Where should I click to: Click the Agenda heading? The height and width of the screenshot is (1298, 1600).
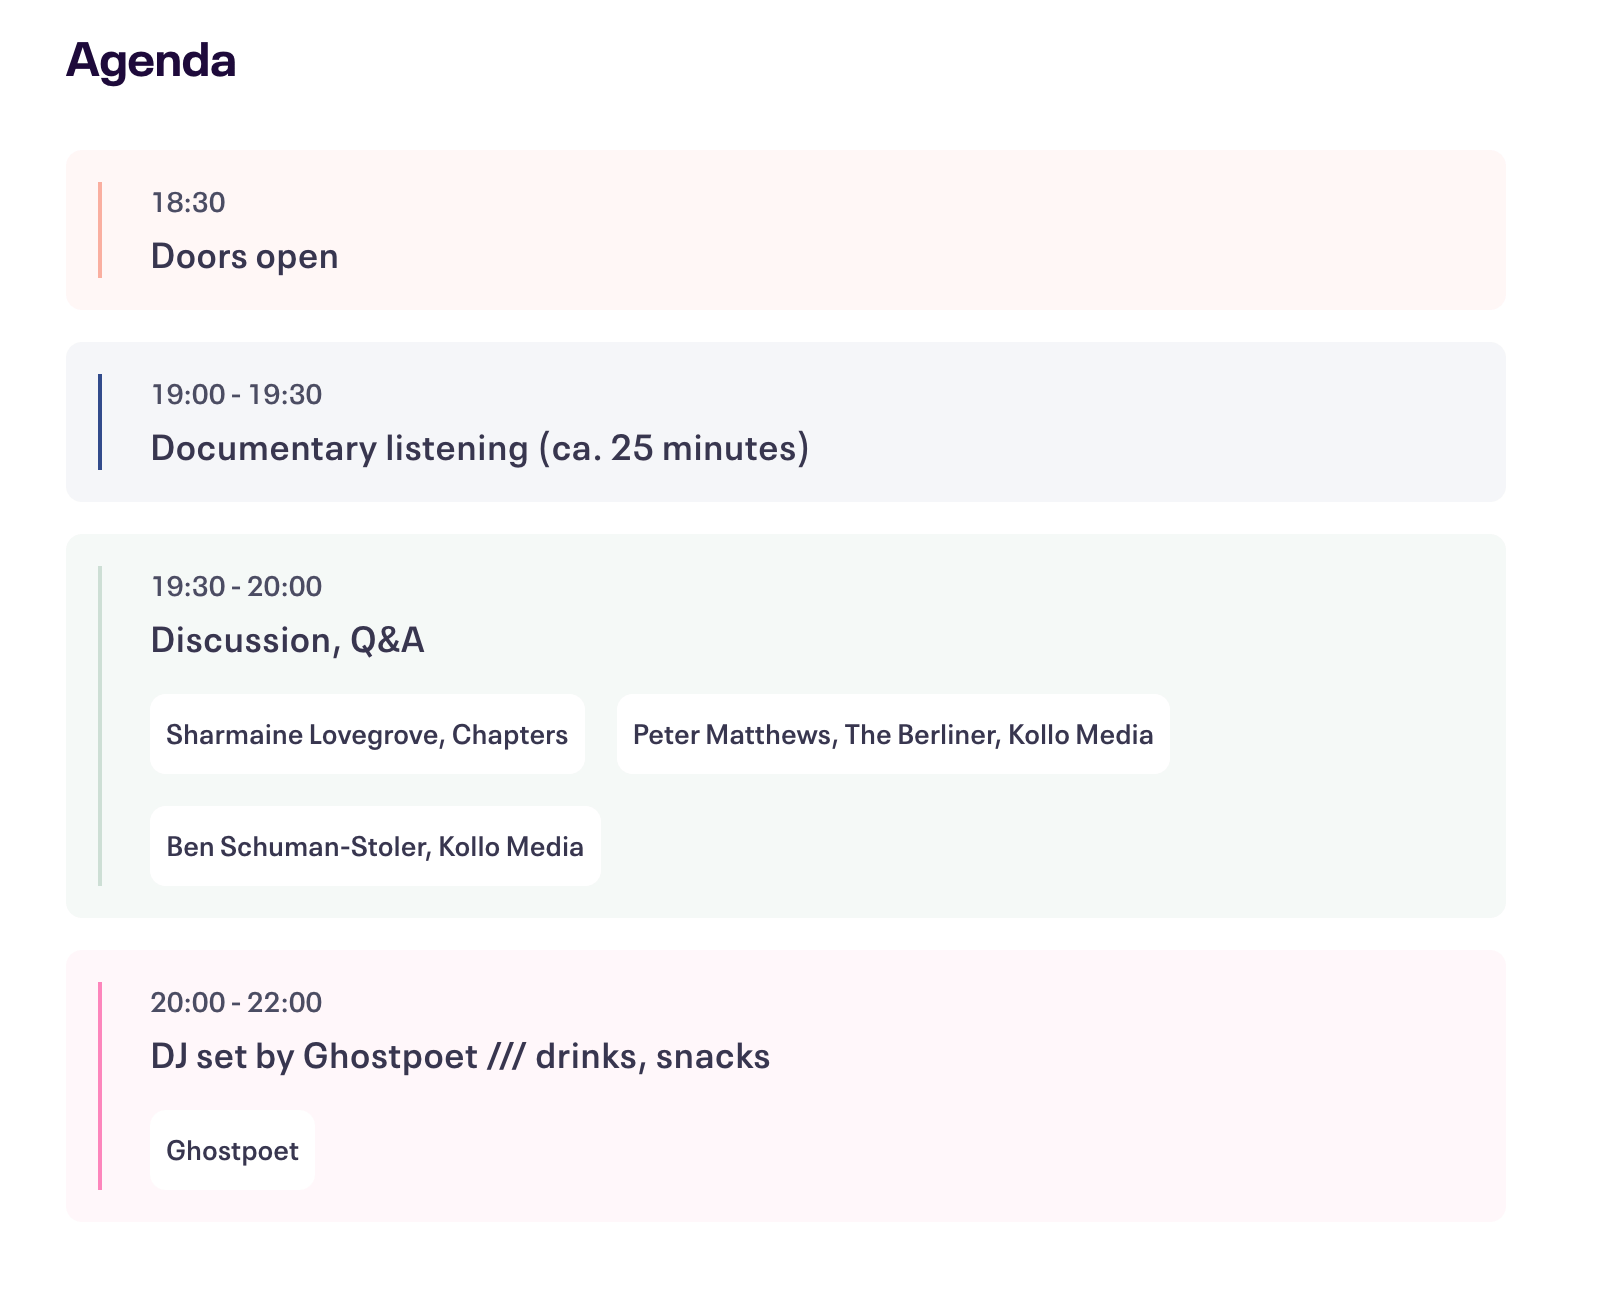151,61
